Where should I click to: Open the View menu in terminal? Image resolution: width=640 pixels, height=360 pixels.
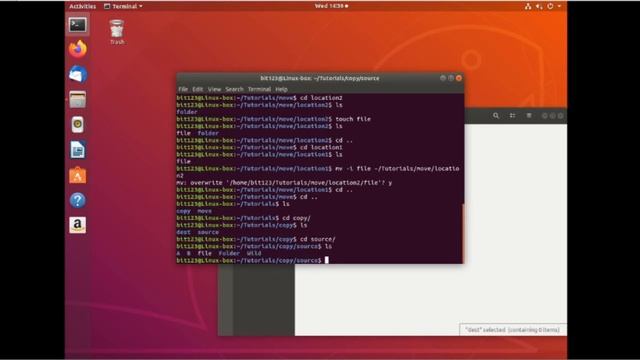click(214, 89)
